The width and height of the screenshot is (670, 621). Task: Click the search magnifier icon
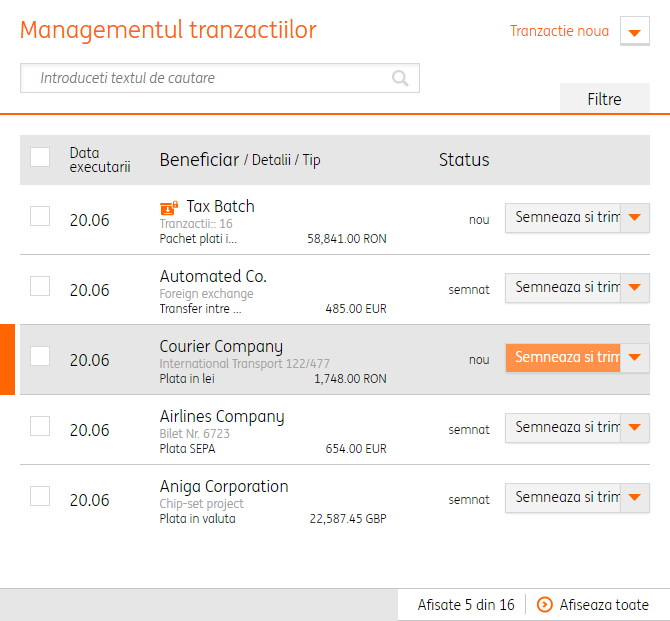[x=400, y=78]
